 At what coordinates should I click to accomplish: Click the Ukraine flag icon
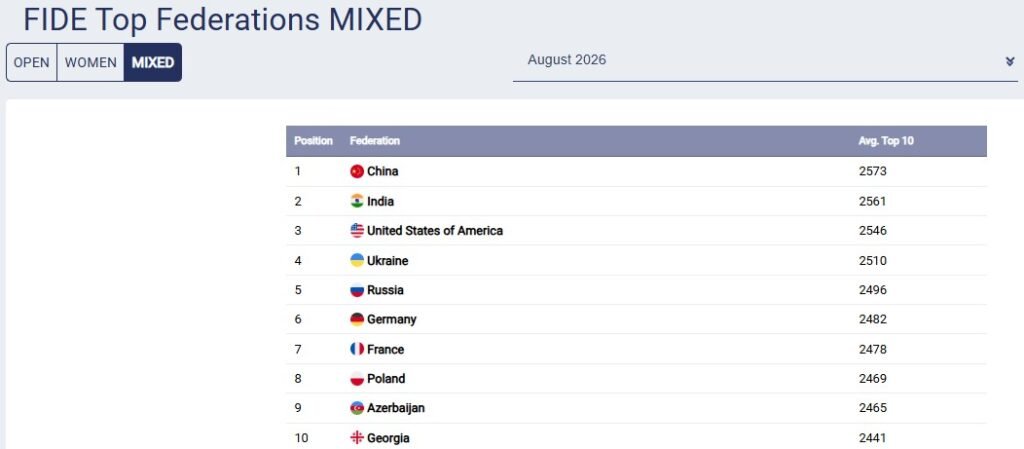357,260
